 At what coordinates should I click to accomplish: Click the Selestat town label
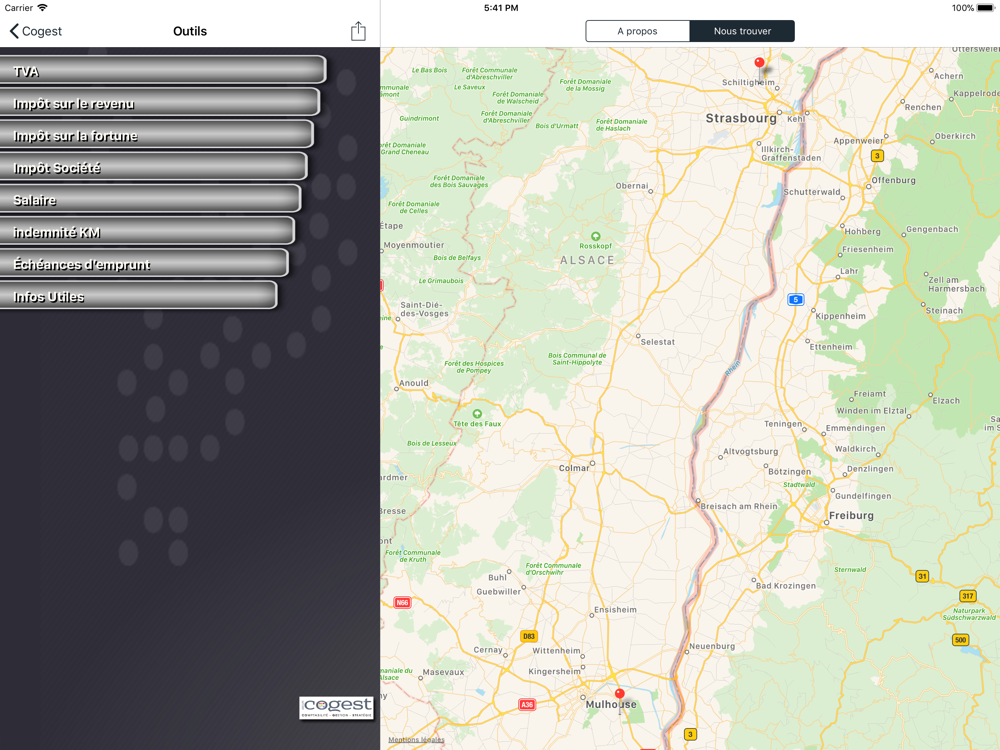coord(658,342)
